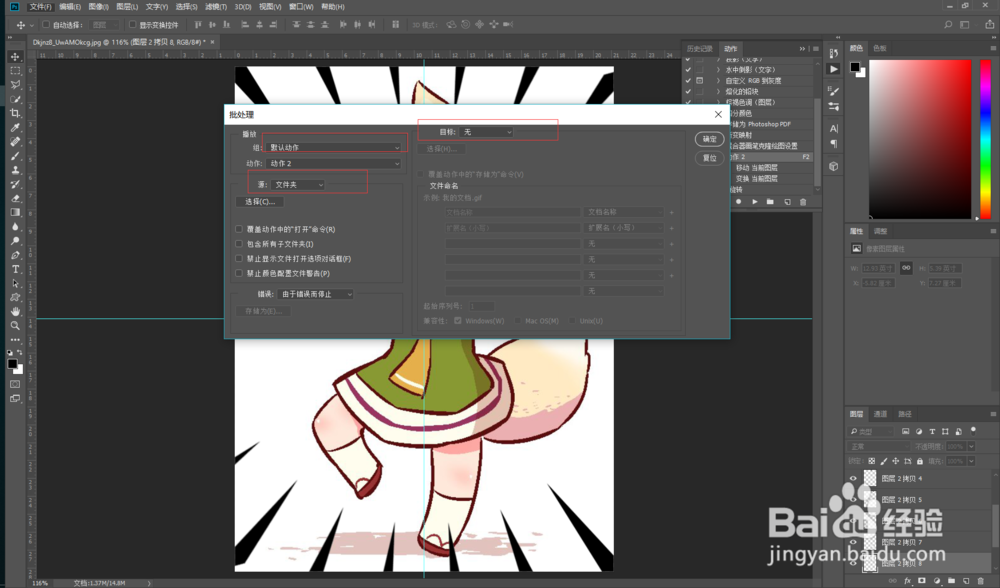1000x588 pixels.
Task: Add a layer mask from Layers panel
Action: (922, 581)
